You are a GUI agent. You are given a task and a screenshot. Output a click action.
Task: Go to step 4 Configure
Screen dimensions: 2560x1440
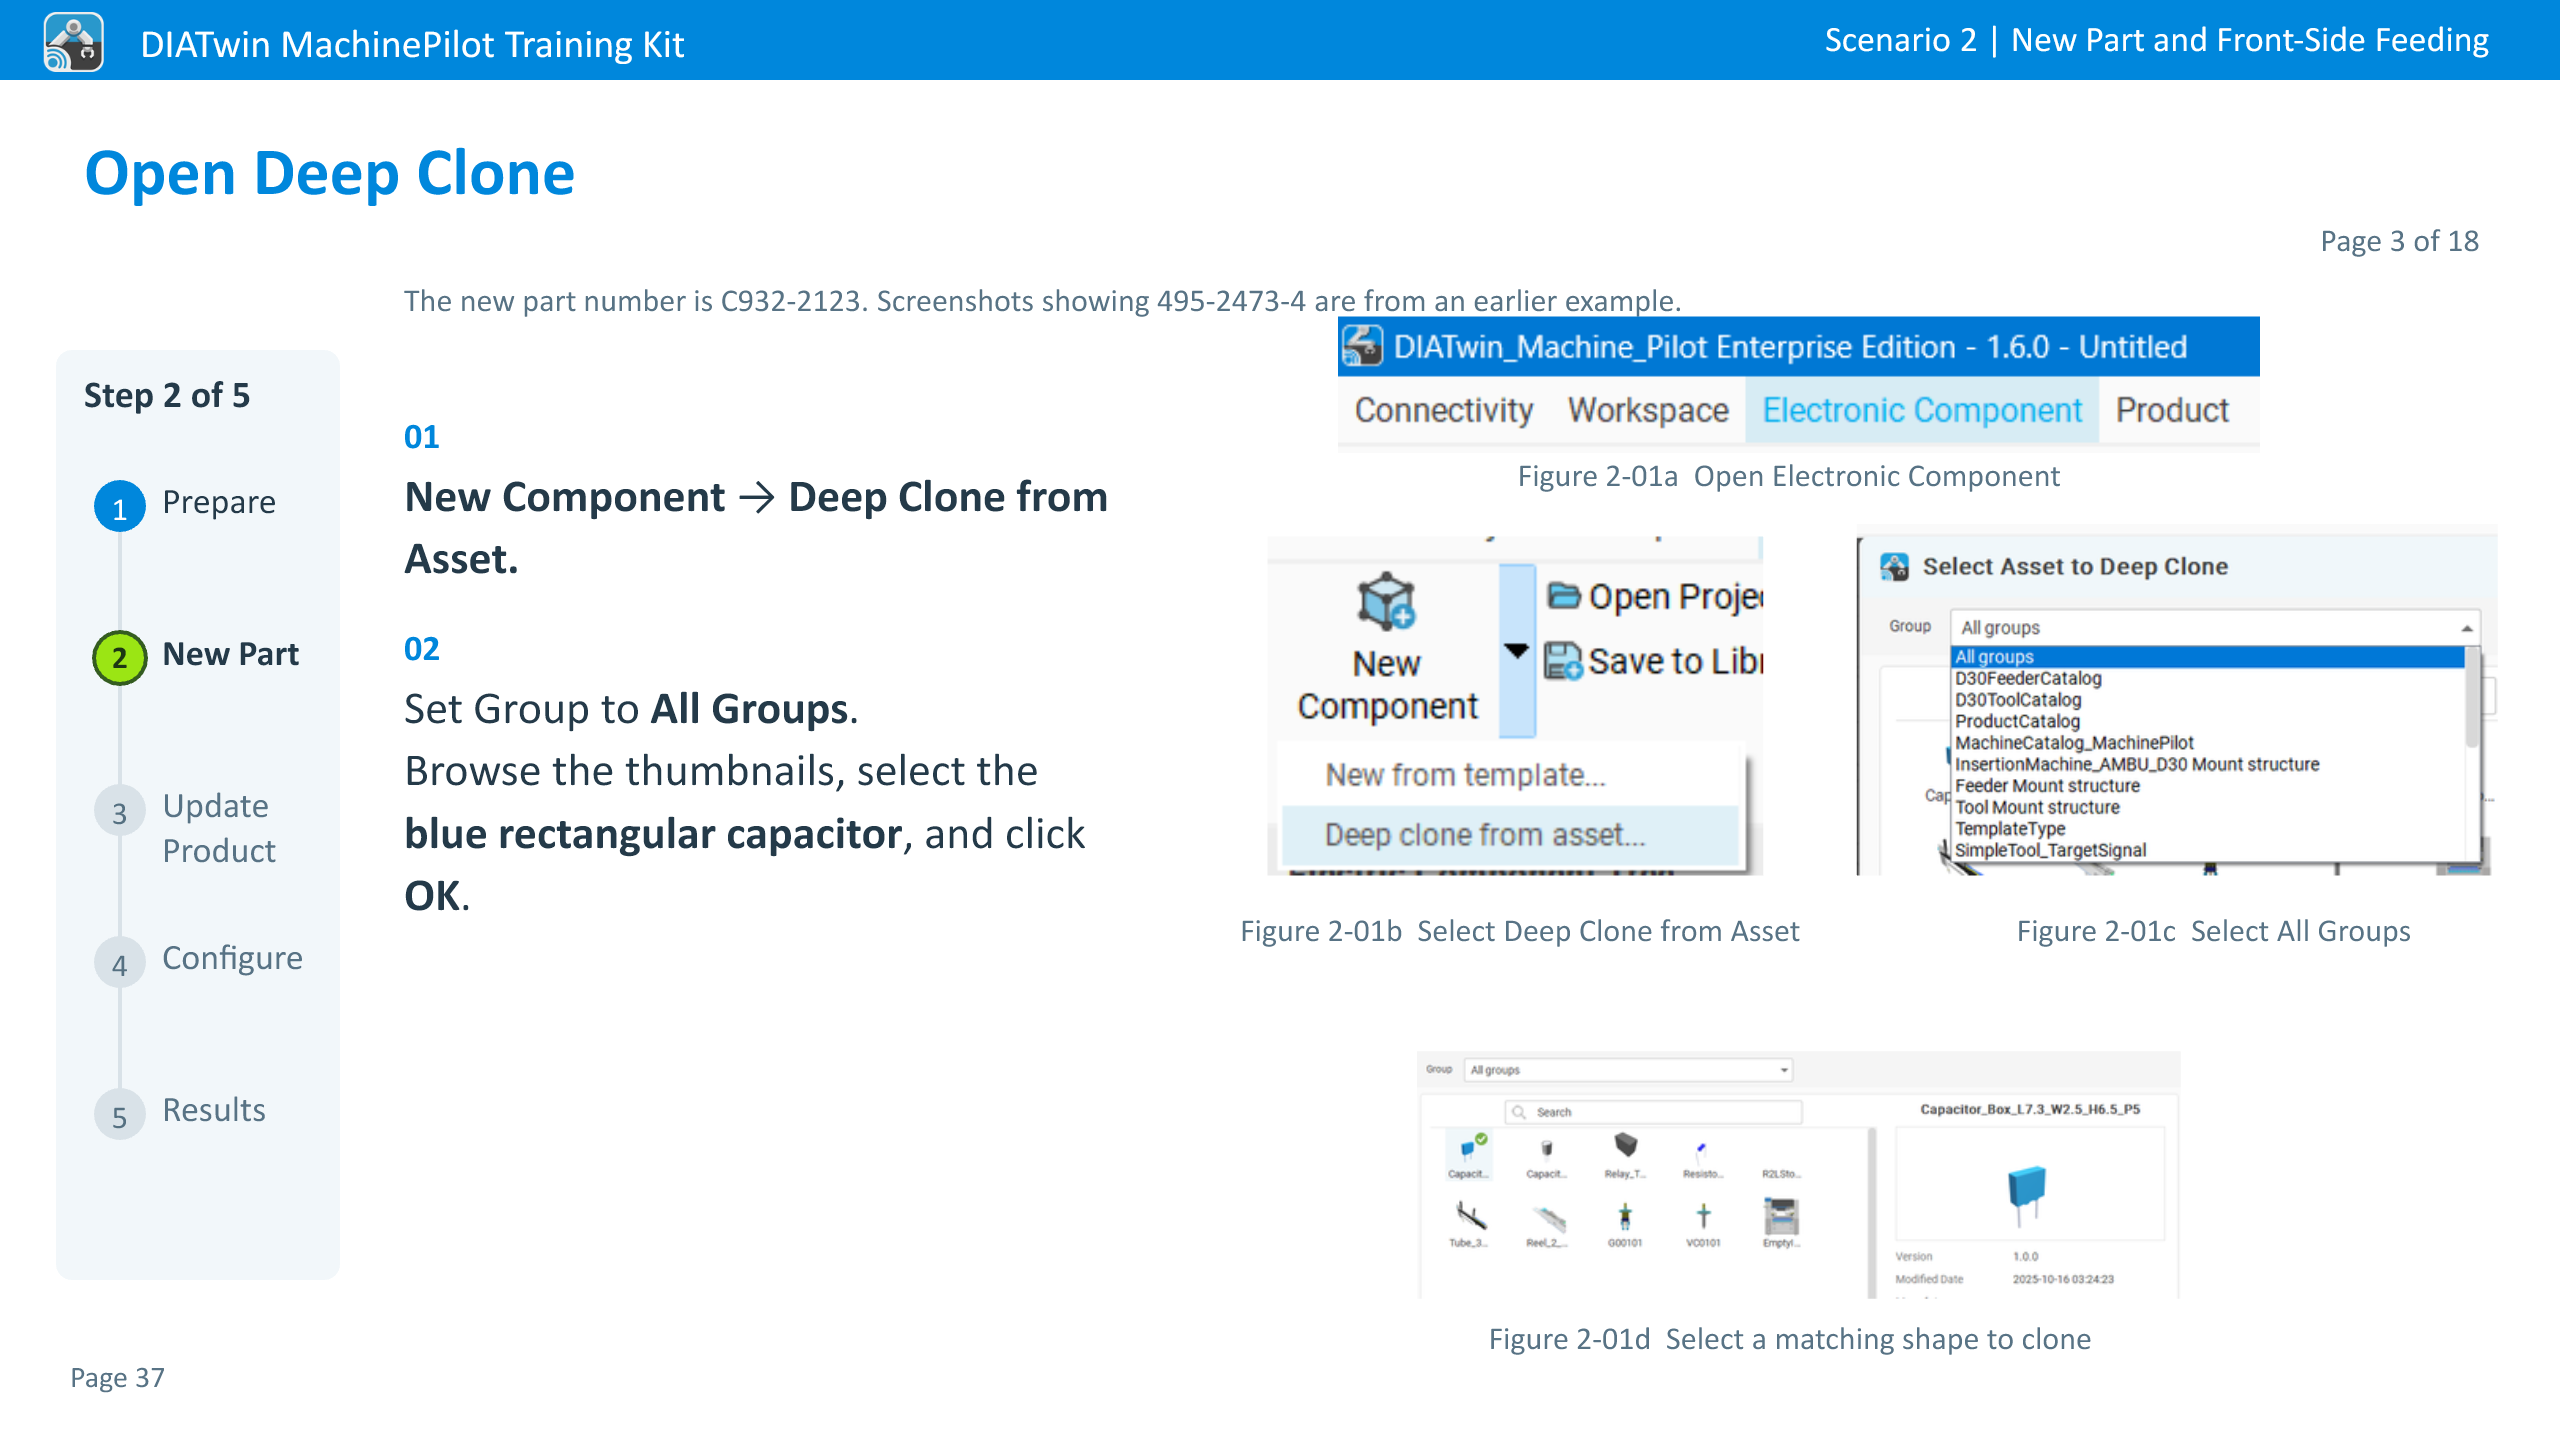pyautogui.click(x=198, y=960)
